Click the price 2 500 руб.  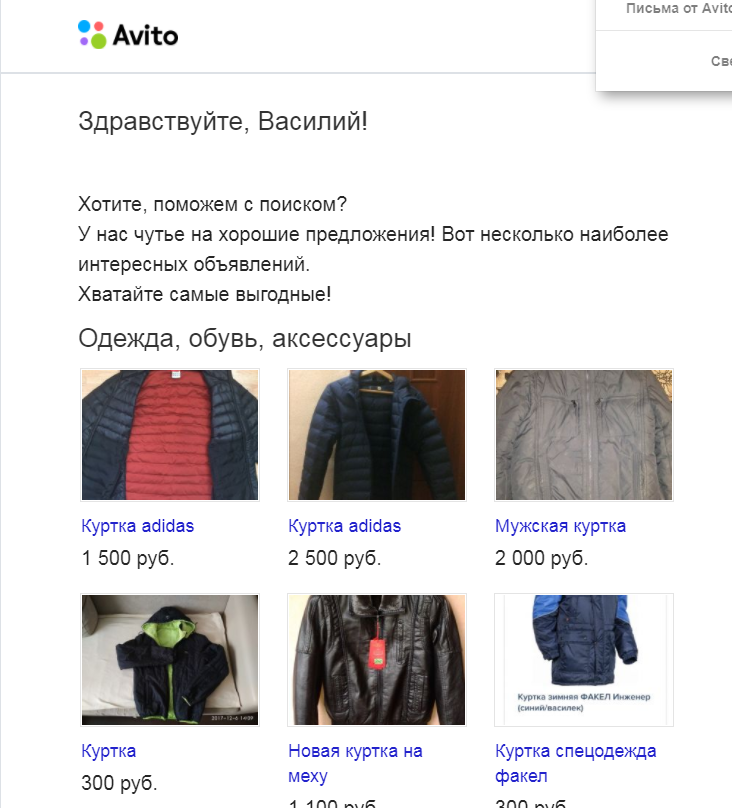click(334, 558)
